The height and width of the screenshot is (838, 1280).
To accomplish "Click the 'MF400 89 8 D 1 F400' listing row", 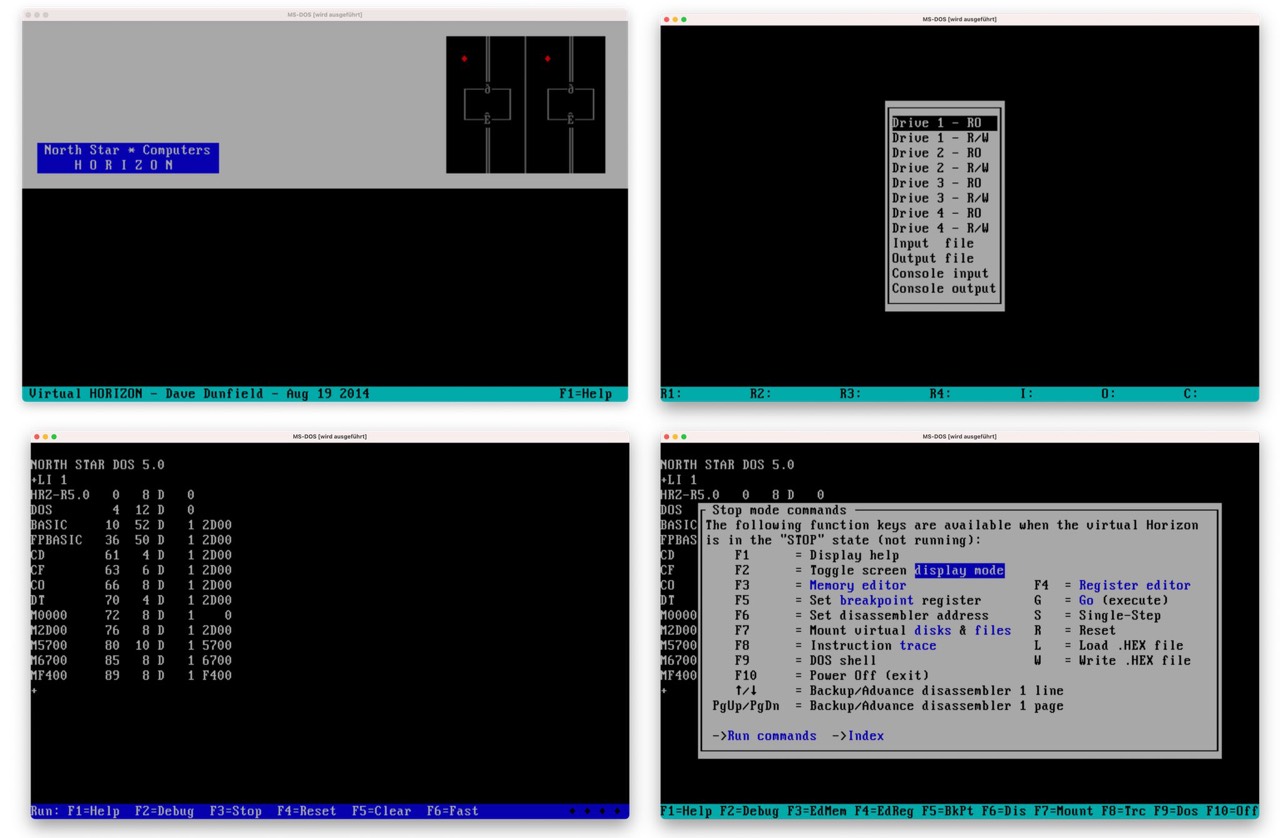I will (x=132, y=675).
